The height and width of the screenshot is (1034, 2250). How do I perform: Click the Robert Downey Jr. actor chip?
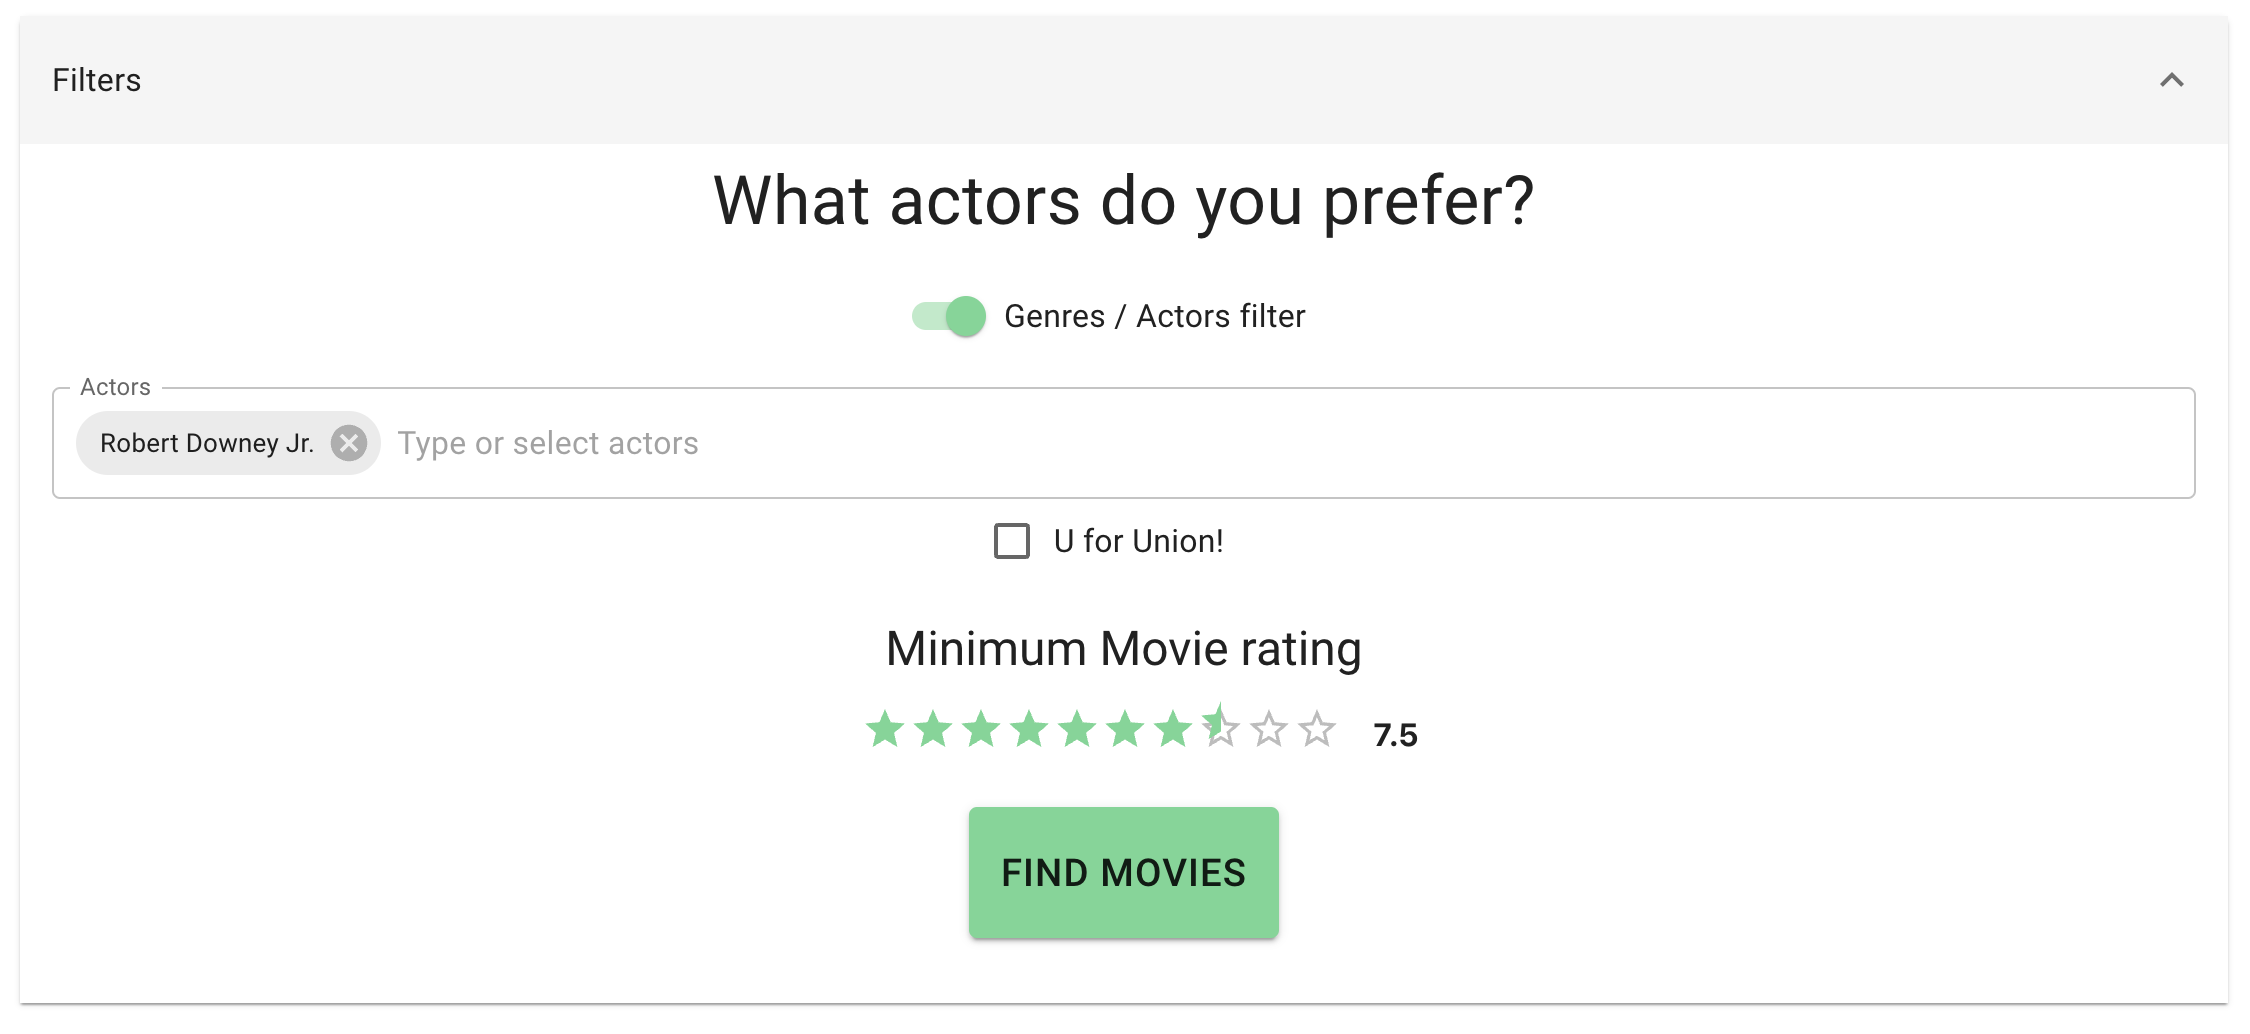(207, 443)
